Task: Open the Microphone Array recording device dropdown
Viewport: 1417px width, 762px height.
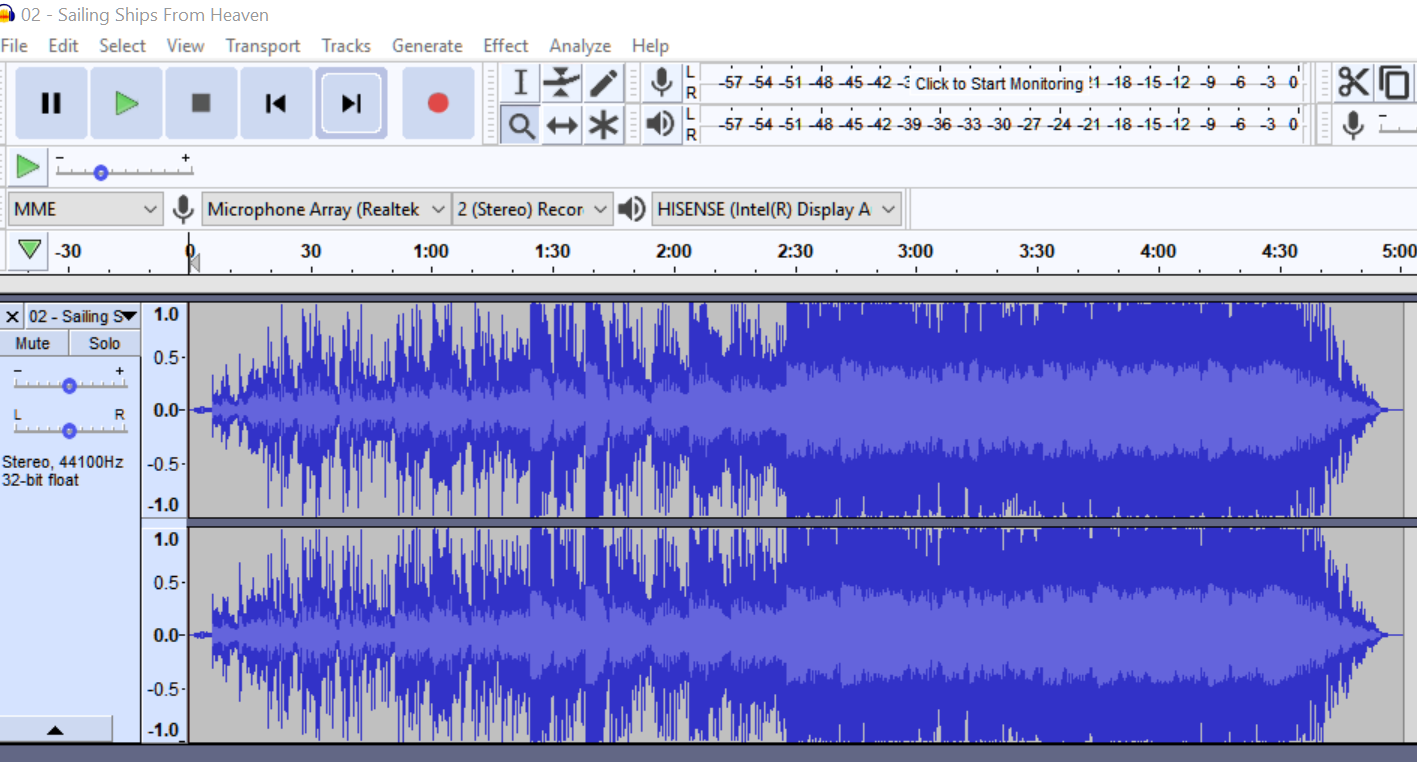Action: pos(326,209)
